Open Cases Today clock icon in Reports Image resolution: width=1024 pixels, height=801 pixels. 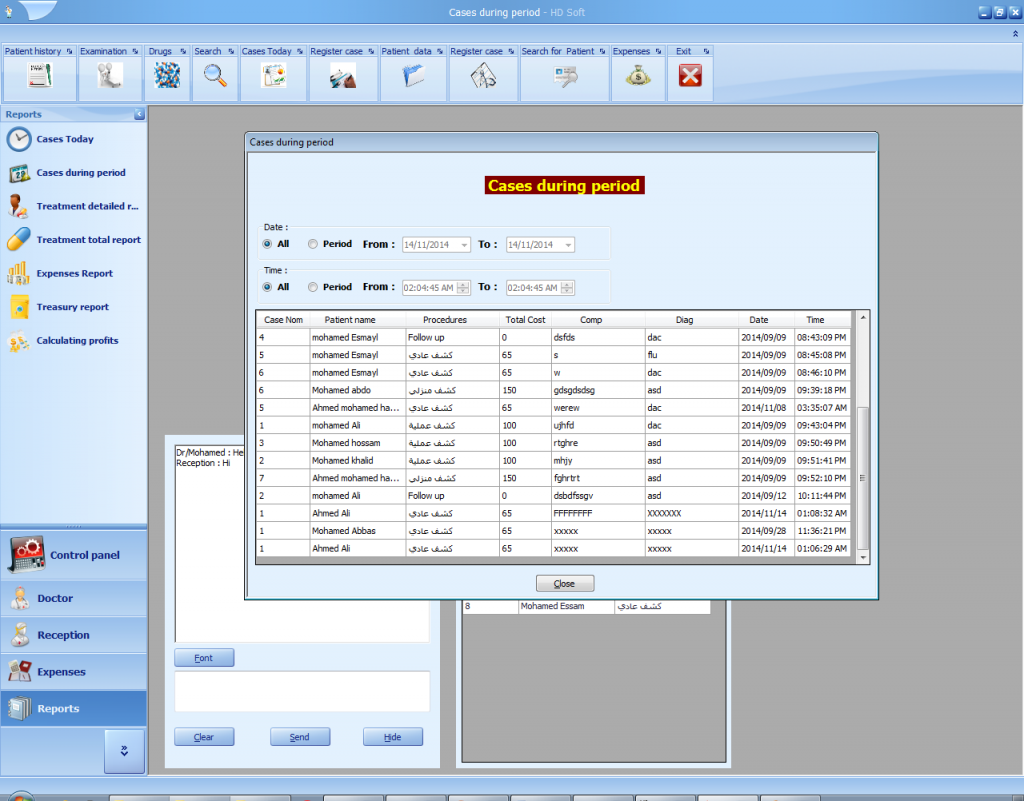[19, 139]
